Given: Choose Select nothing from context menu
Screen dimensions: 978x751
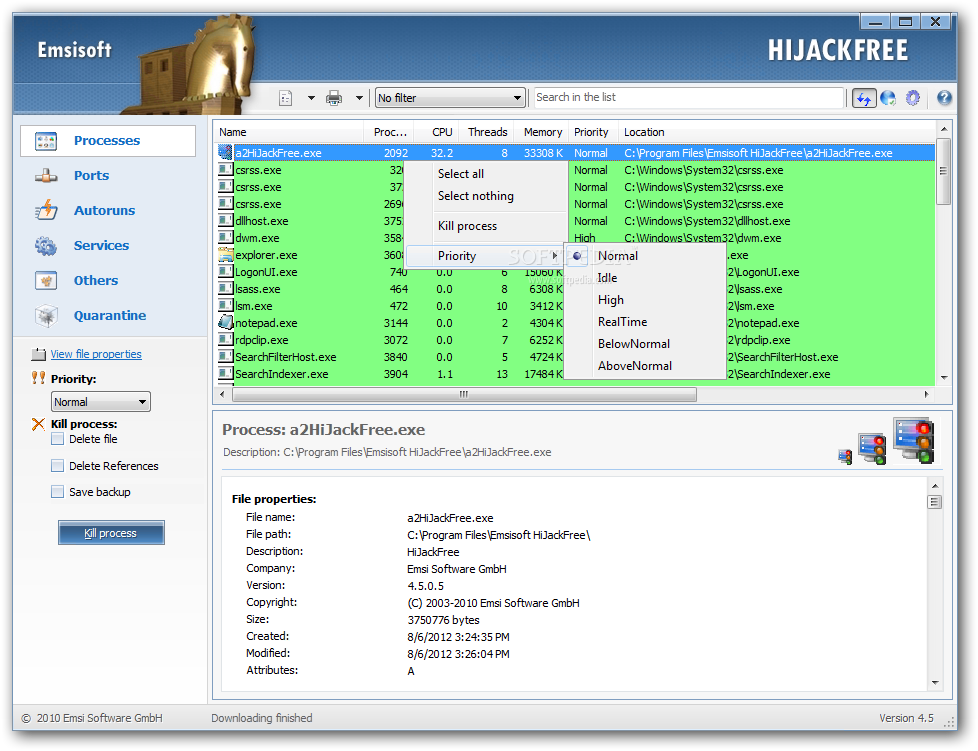Looking at the screenshot, I should pyautogui.click(x=485, y=196).
